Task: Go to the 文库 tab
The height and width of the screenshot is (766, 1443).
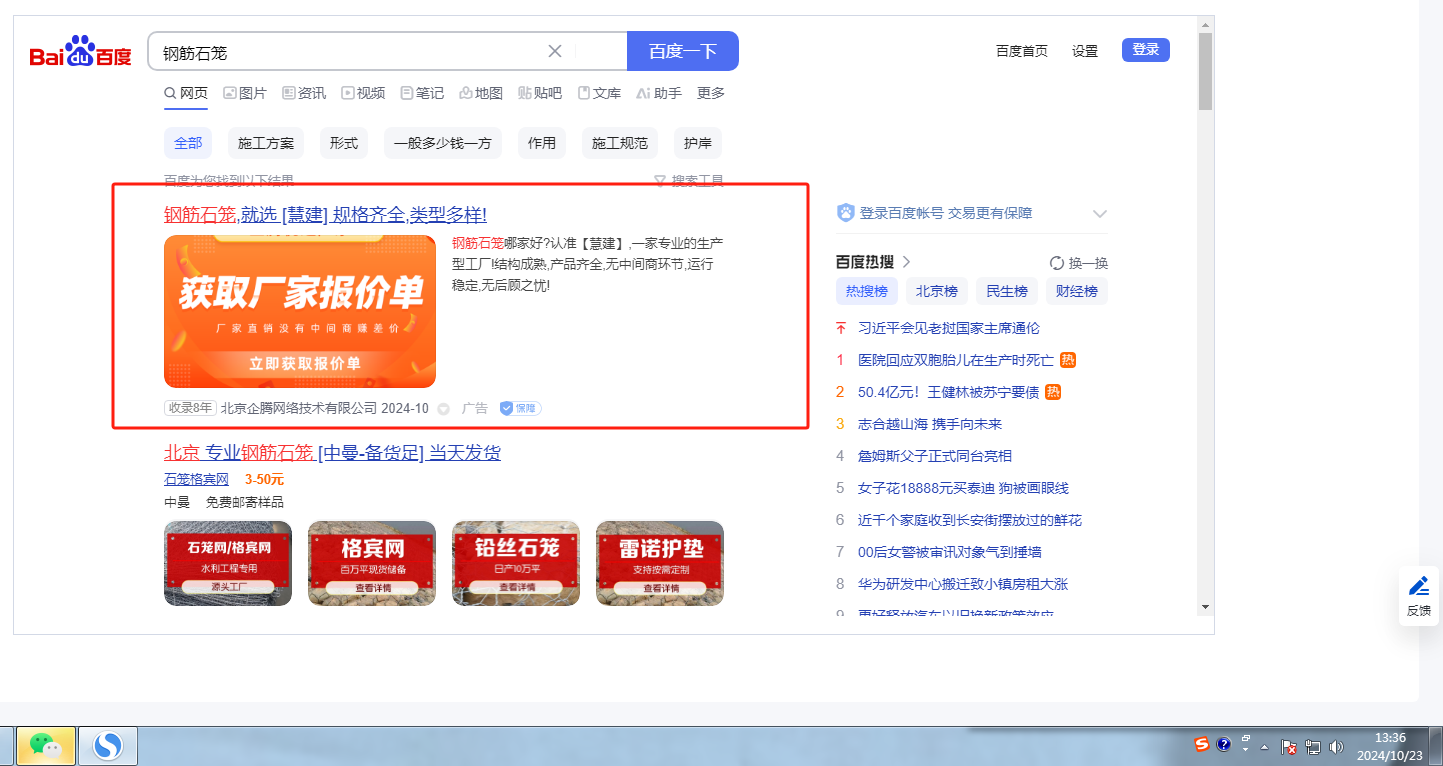Action: tap(599, 93)
